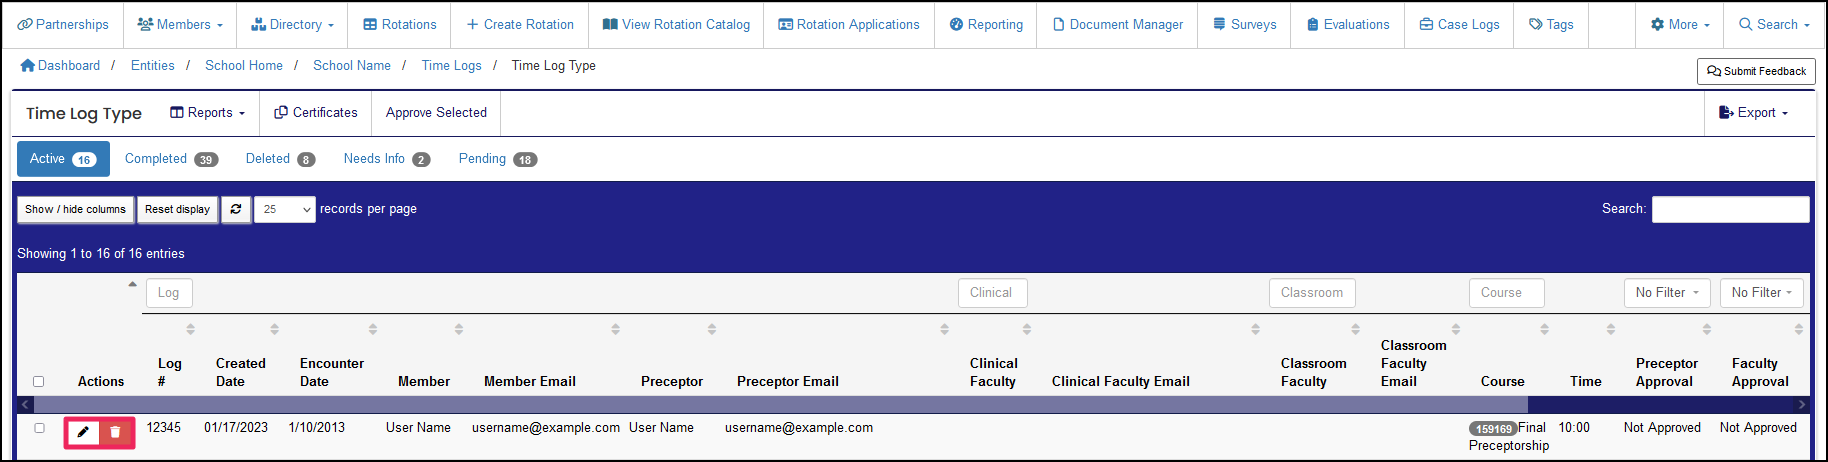Select the Active tab

click(63, 159)
